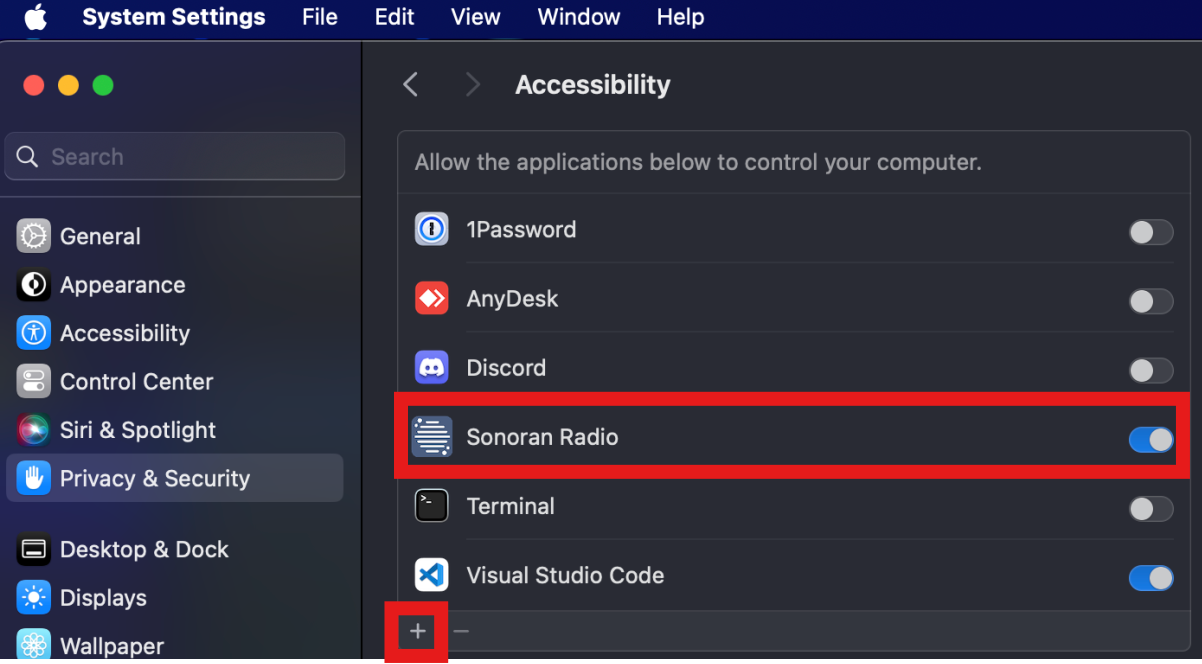Viewport: 1202px width, 664px height.
Task: Open the Help menu
Action: 680,17
